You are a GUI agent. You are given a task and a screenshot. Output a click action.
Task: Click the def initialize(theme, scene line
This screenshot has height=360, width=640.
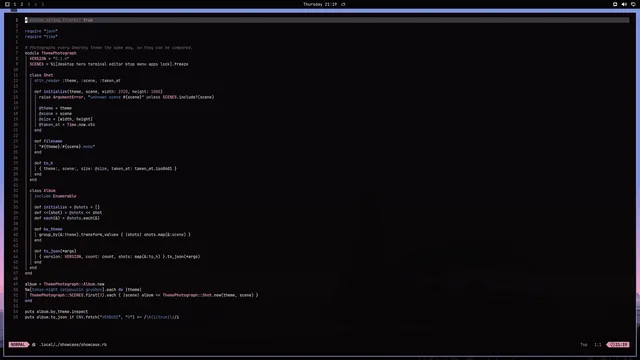coord(98,92)
